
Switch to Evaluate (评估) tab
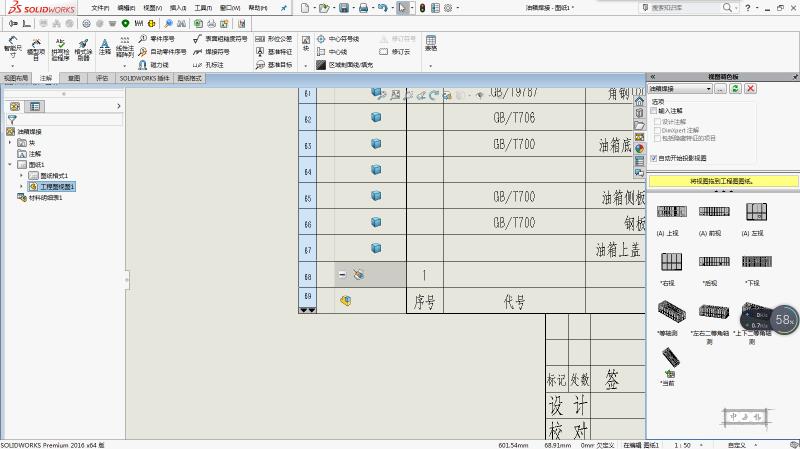click(102, 78)
